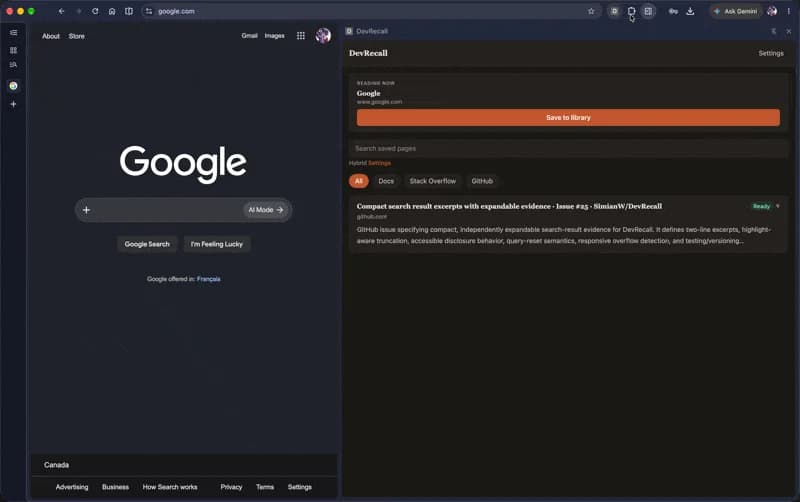Viewport: 800px width, 502px height.
Task: Open the Store link on Google
Action: (x=77, y=36)
